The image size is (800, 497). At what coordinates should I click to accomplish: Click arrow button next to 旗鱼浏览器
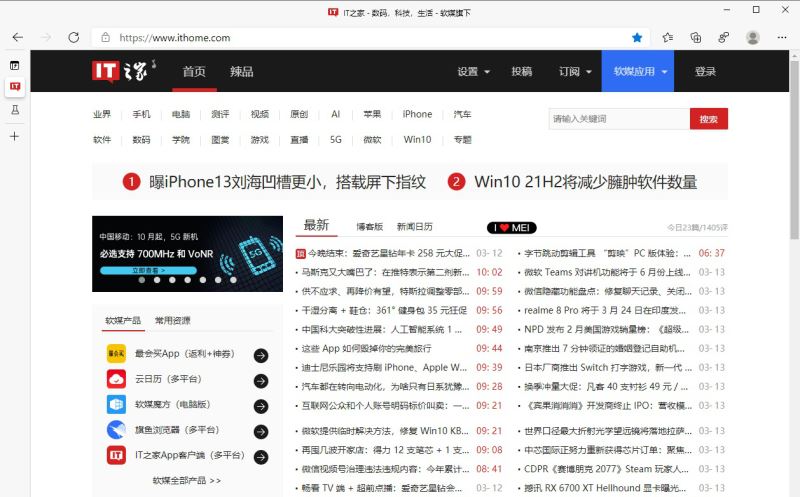tap(261, 432)
